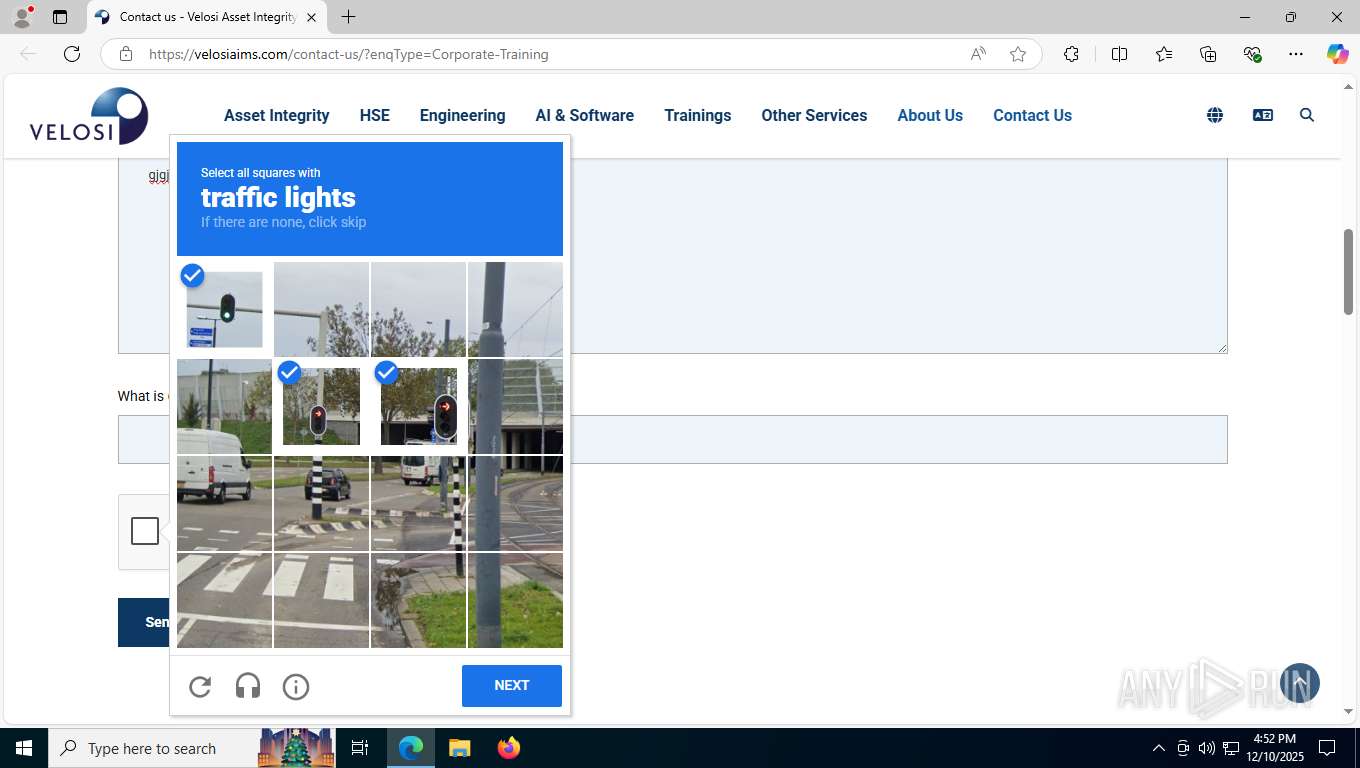Get an audio challenge via headphones icon
This screenshot has height=768, width=1360.
[x=248, y=686]
